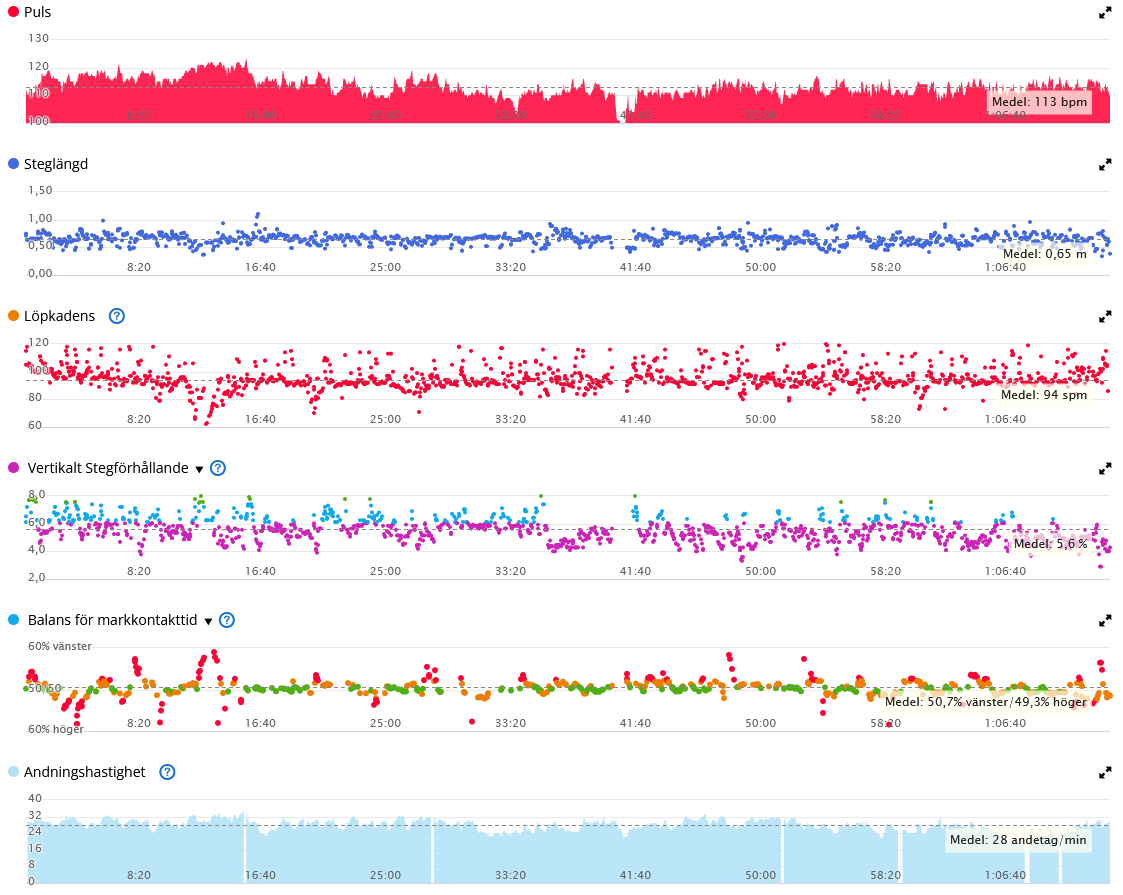
Task: Click the Vertikalt Stegförhållande title
Action: pos(108,468)
